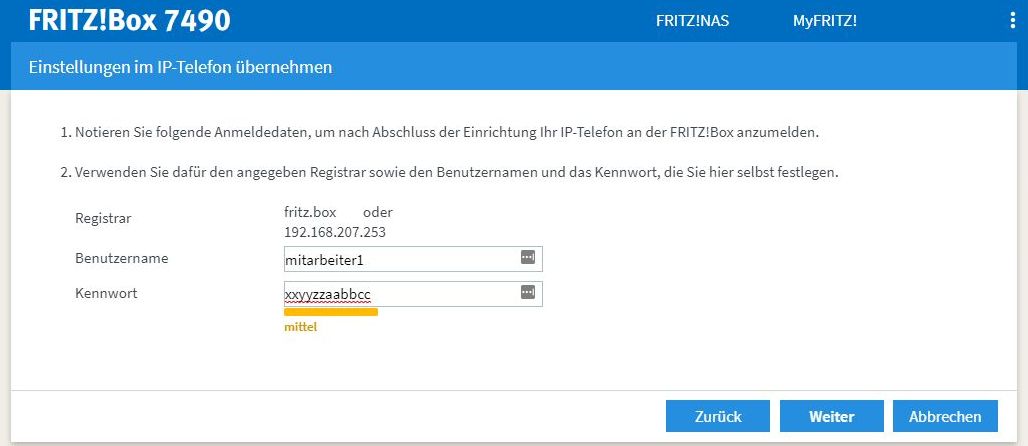The height and width of the screenshot is (446, 1028).
Task: Open MyFRITZ! from the top bar
Action: (825, 21)
